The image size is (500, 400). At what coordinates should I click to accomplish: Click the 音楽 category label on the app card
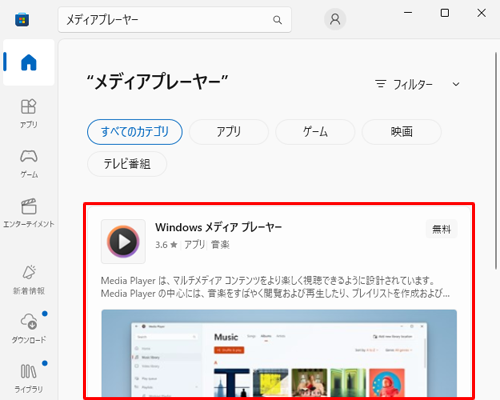pos(220,245)
